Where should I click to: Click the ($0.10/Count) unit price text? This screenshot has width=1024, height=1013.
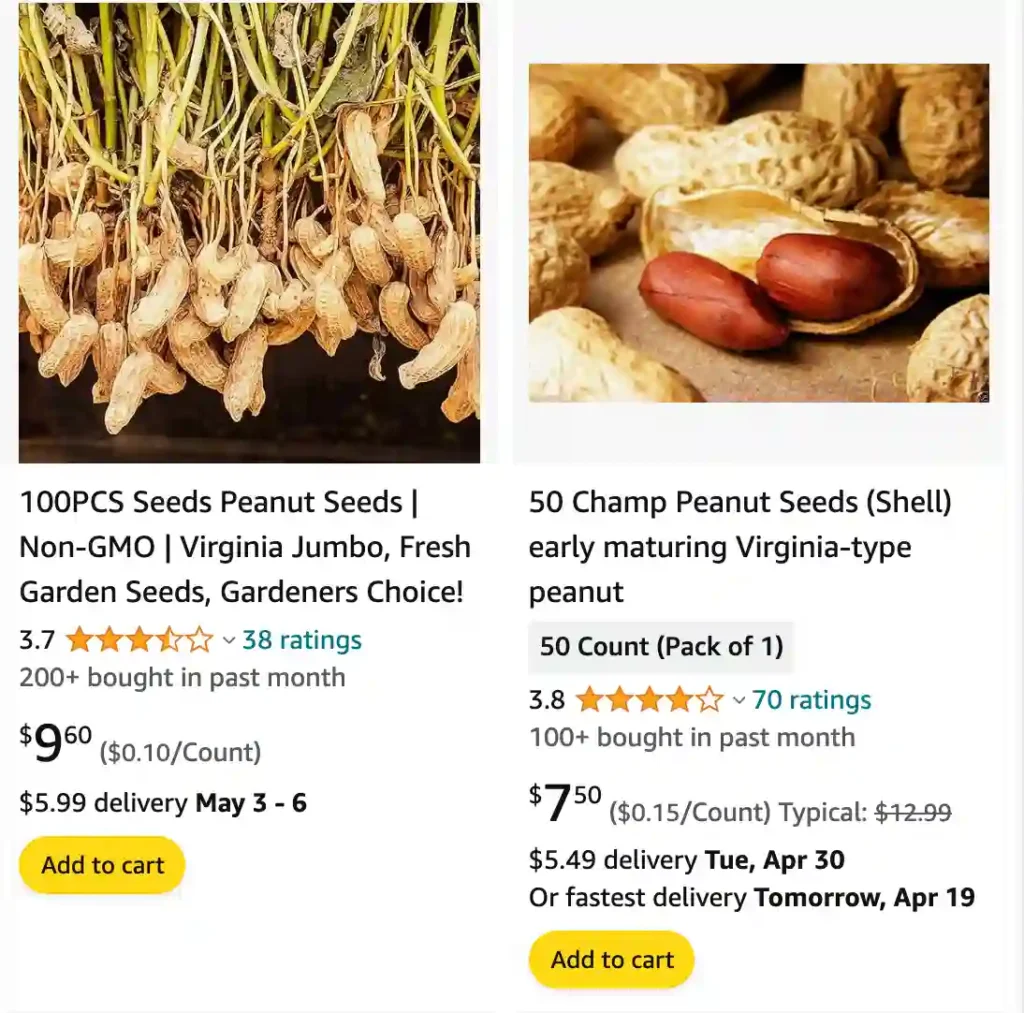pos(180,752)
